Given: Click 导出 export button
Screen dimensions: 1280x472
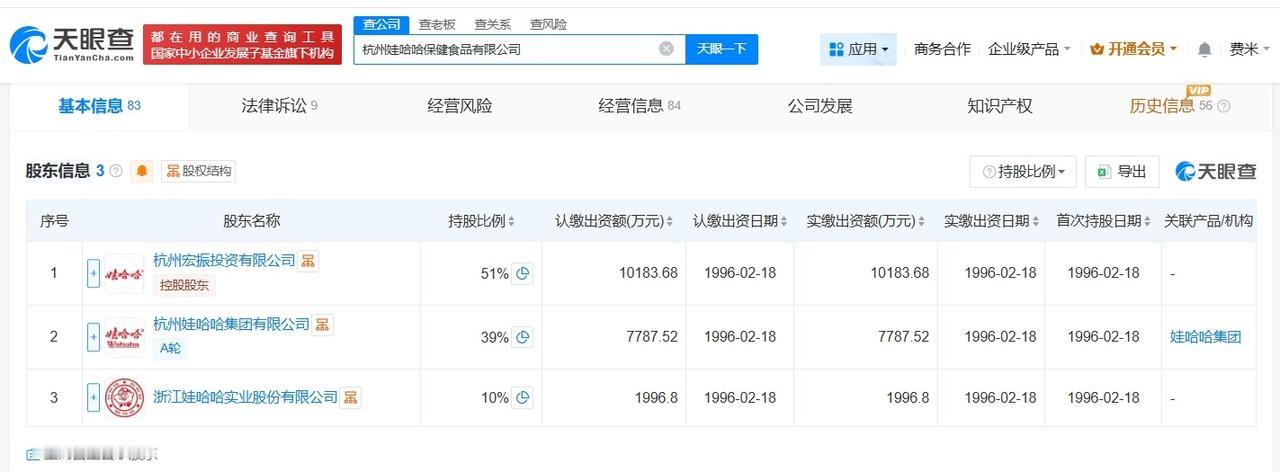Looking at the screenshot, I should click(1122, 172).
